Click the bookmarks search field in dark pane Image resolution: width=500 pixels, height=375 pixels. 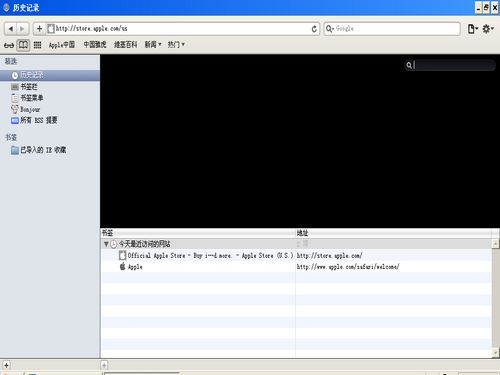click(x=450, y=65)
